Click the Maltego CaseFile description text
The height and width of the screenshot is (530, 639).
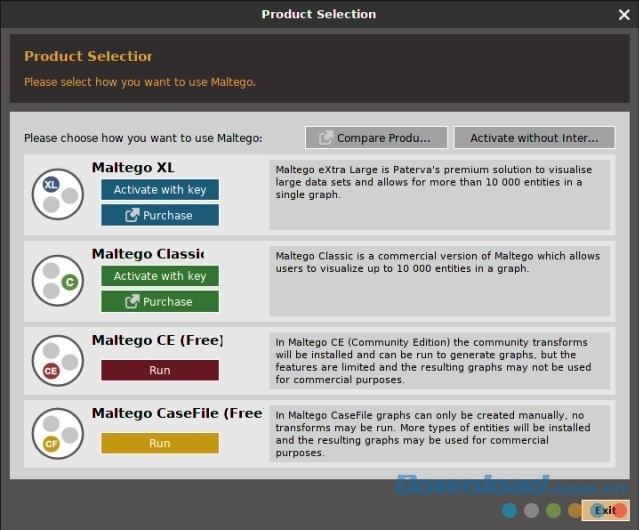click(x=439, y=434)
